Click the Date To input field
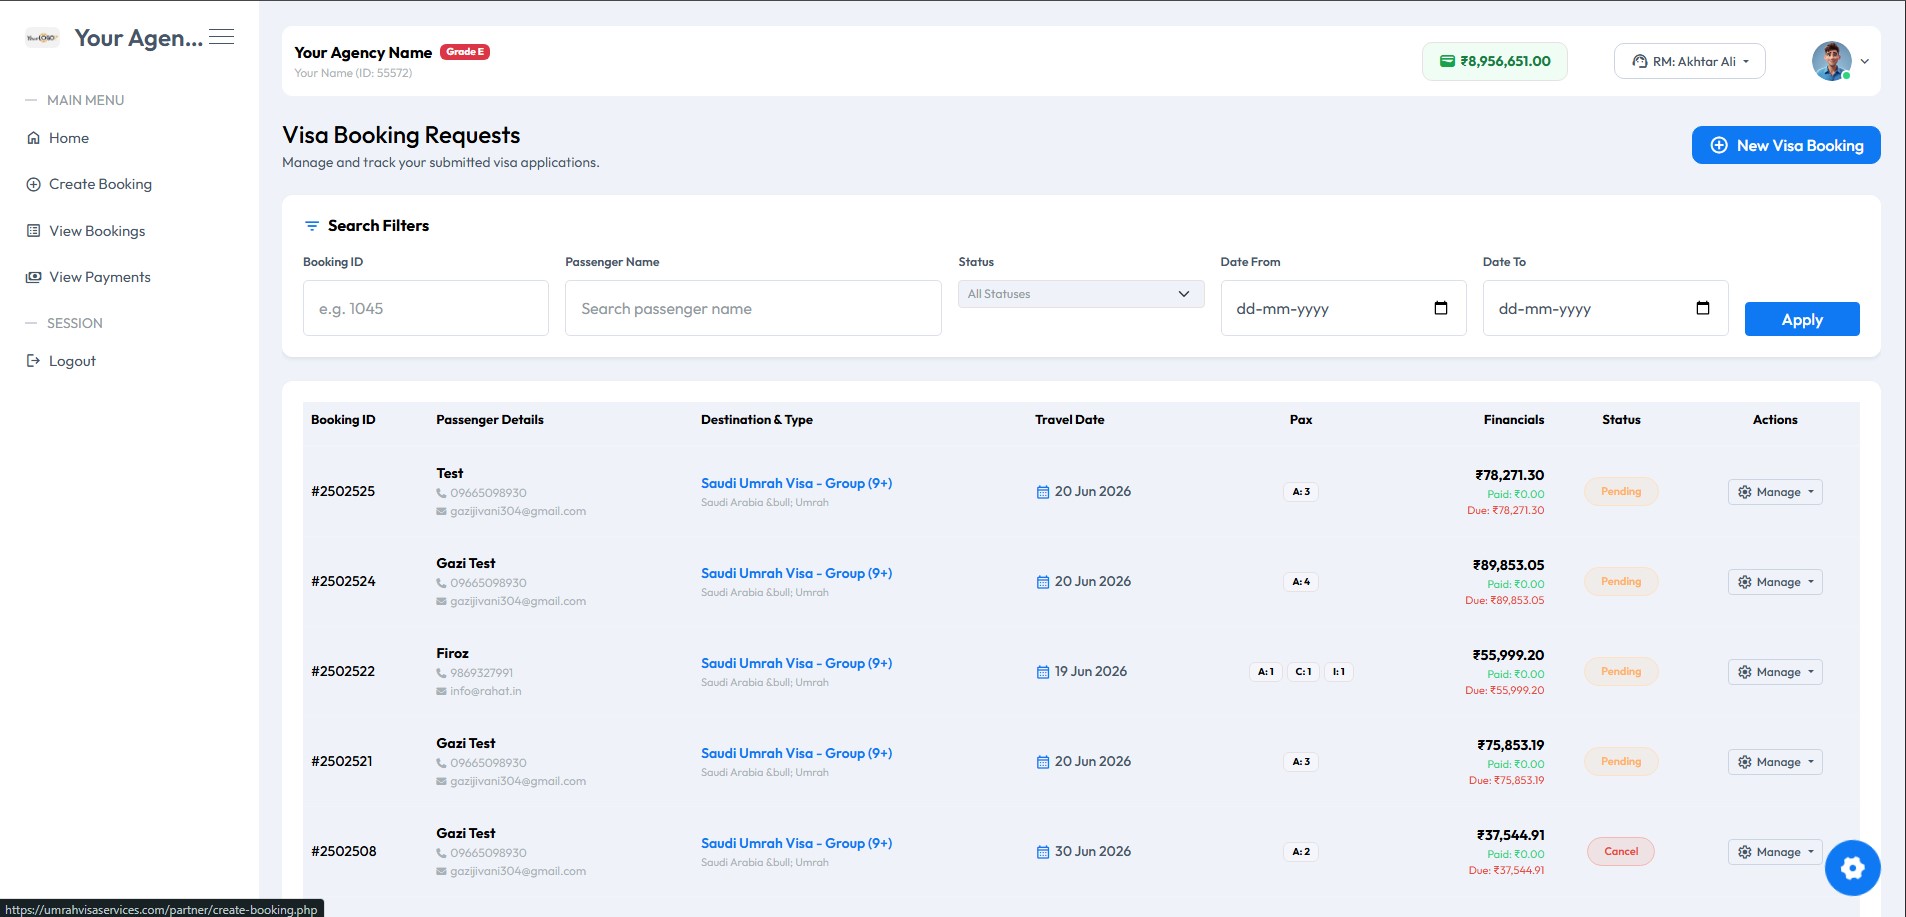1906x917 pixels. tap(1605, 308)
